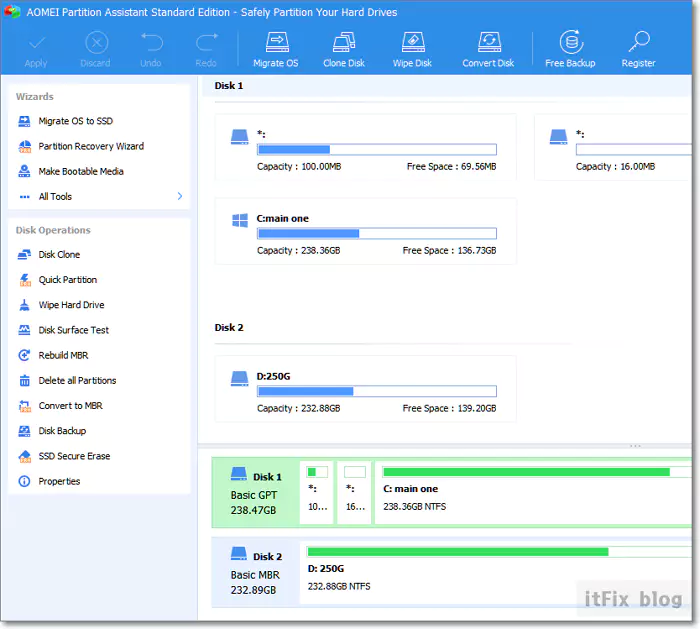Open Properties in Disk Operations
This screenshot has width=700, height=629.
(x=59, y=481)
